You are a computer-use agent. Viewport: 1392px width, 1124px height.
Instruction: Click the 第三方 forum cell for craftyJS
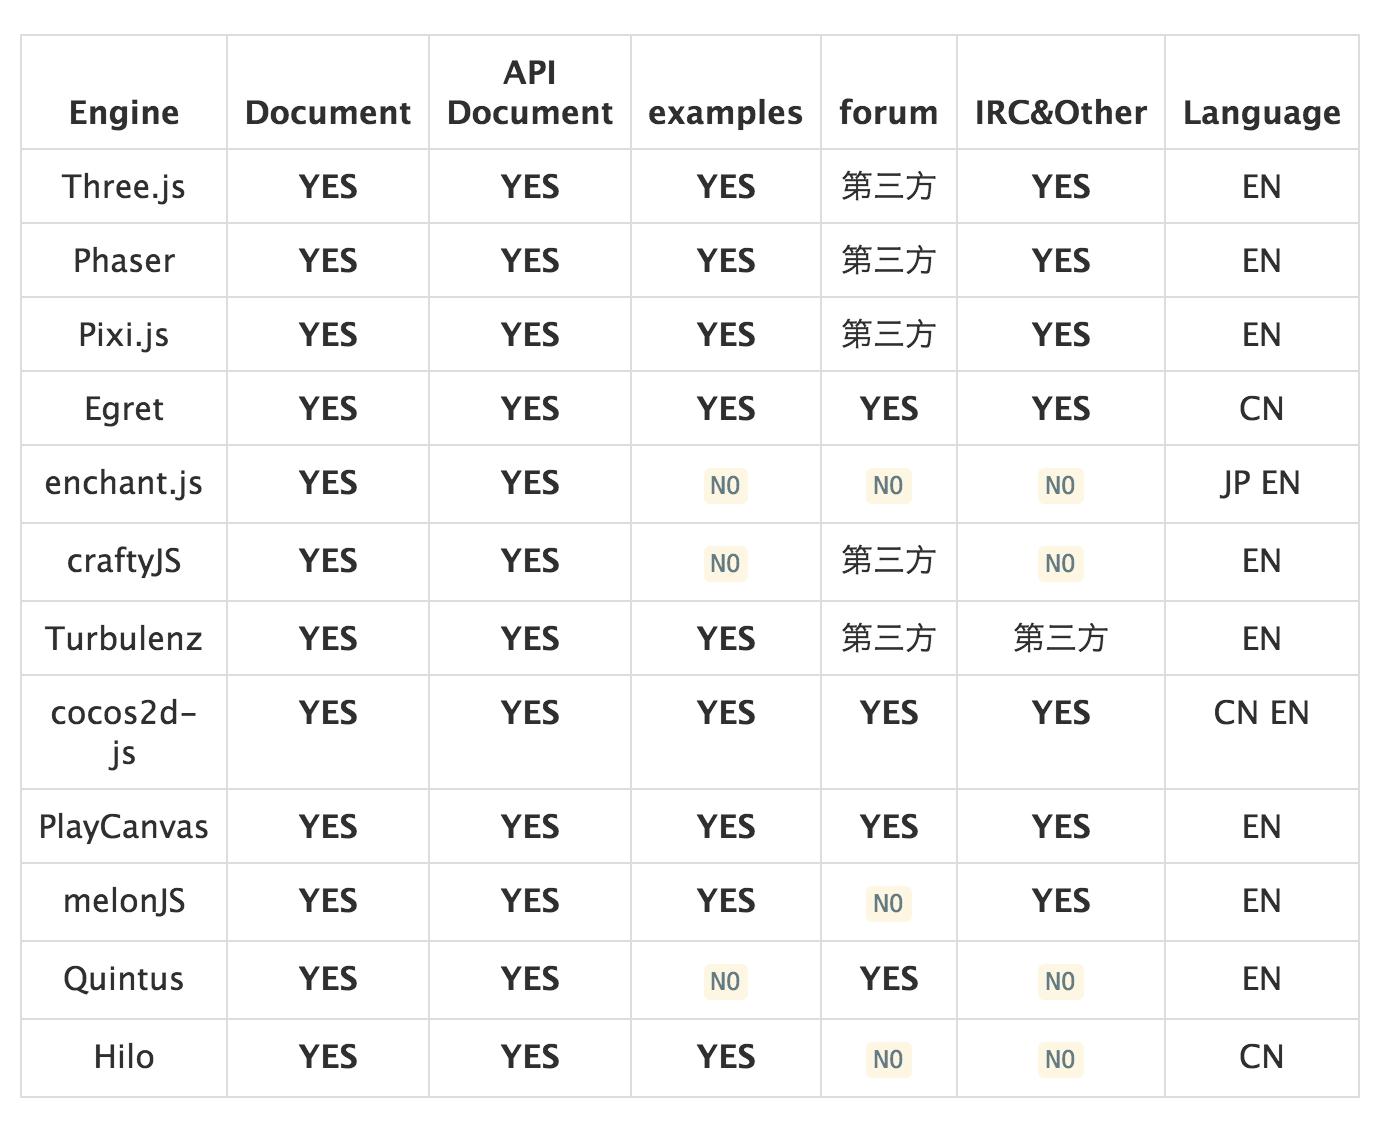pos(888,561)
